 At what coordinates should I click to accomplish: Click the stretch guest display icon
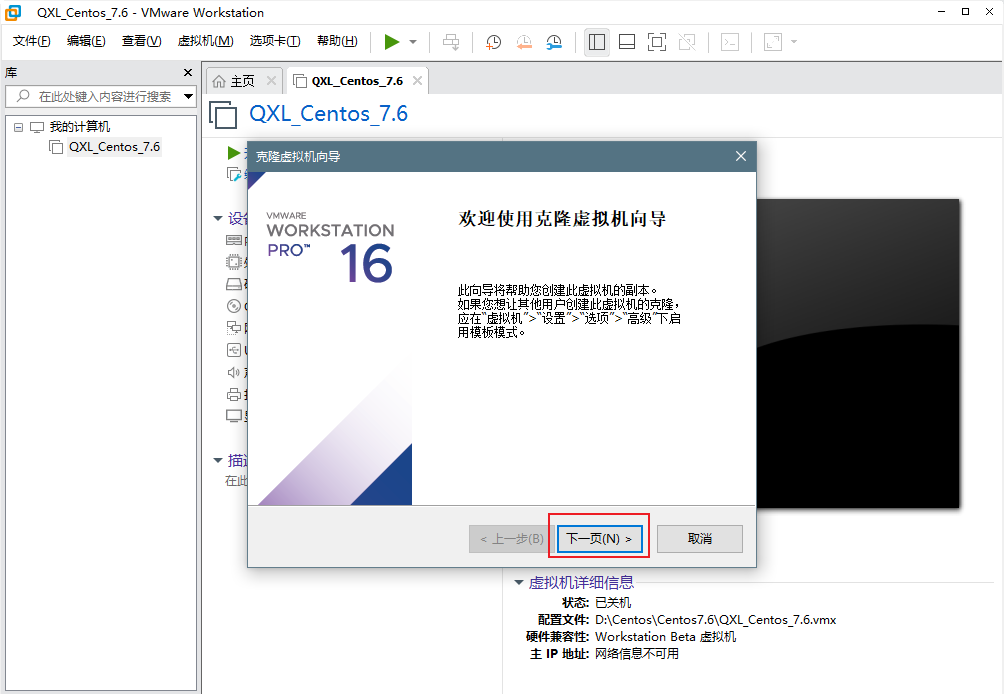(773, 42)
